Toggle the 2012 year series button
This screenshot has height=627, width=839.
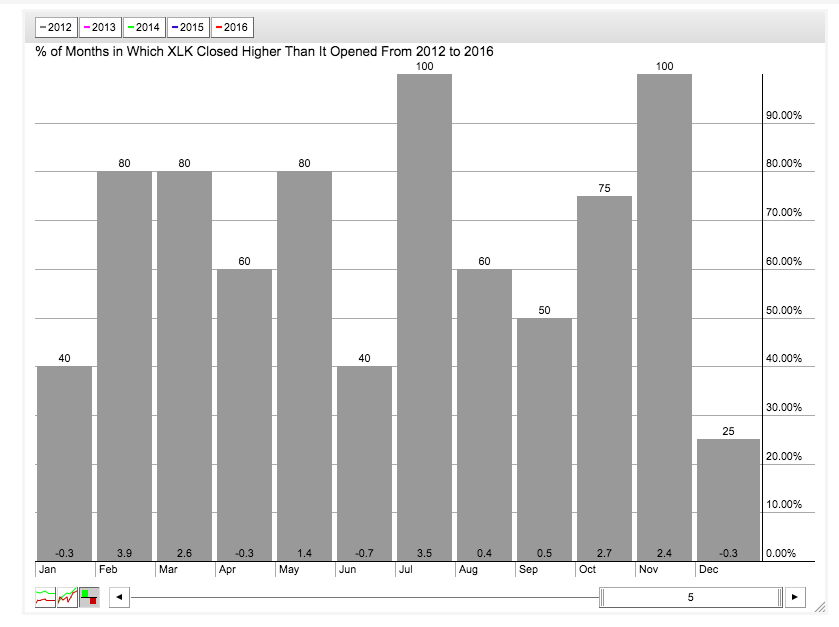[56, 27]
